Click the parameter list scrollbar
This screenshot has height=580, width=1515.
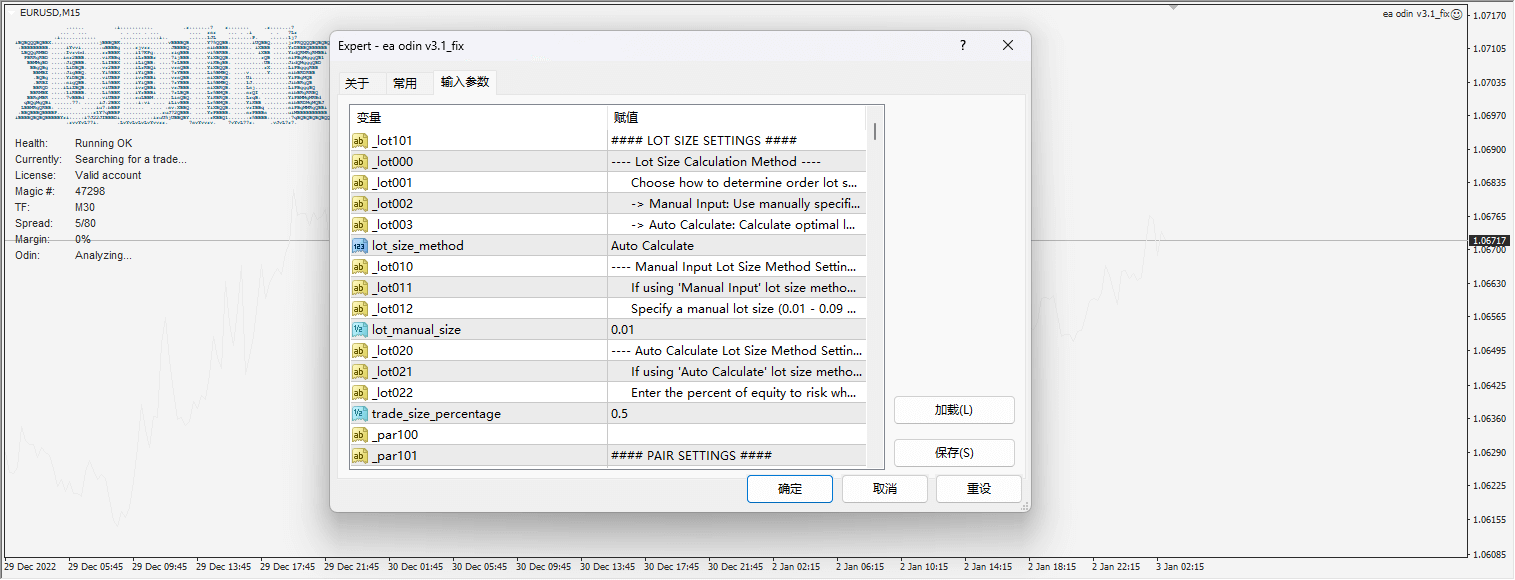tap(877, 130)
